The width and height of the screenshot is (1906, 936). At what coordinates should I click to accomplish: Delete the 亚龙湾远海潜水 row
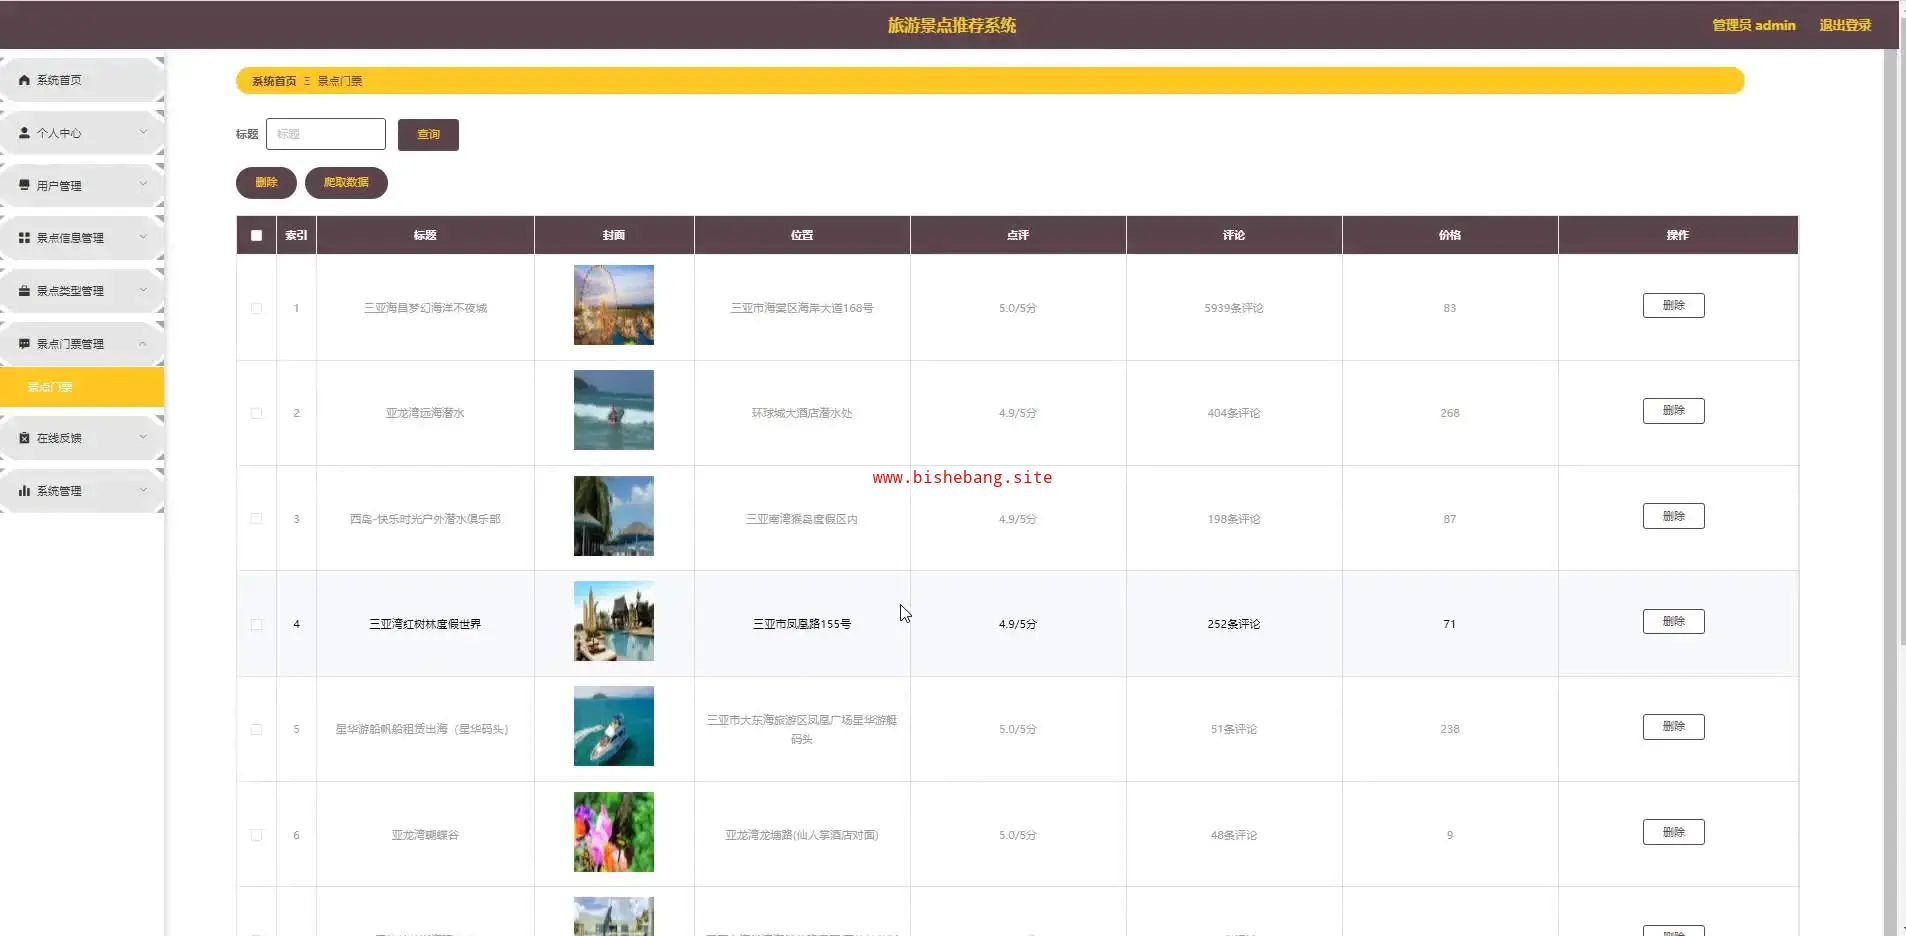point(1674,411)
